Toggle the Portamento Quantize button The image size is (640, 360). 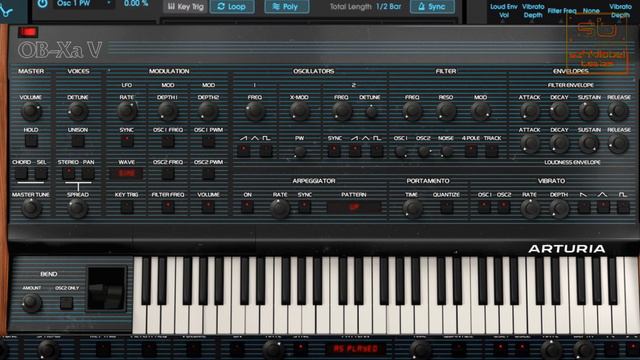point(447,207)
